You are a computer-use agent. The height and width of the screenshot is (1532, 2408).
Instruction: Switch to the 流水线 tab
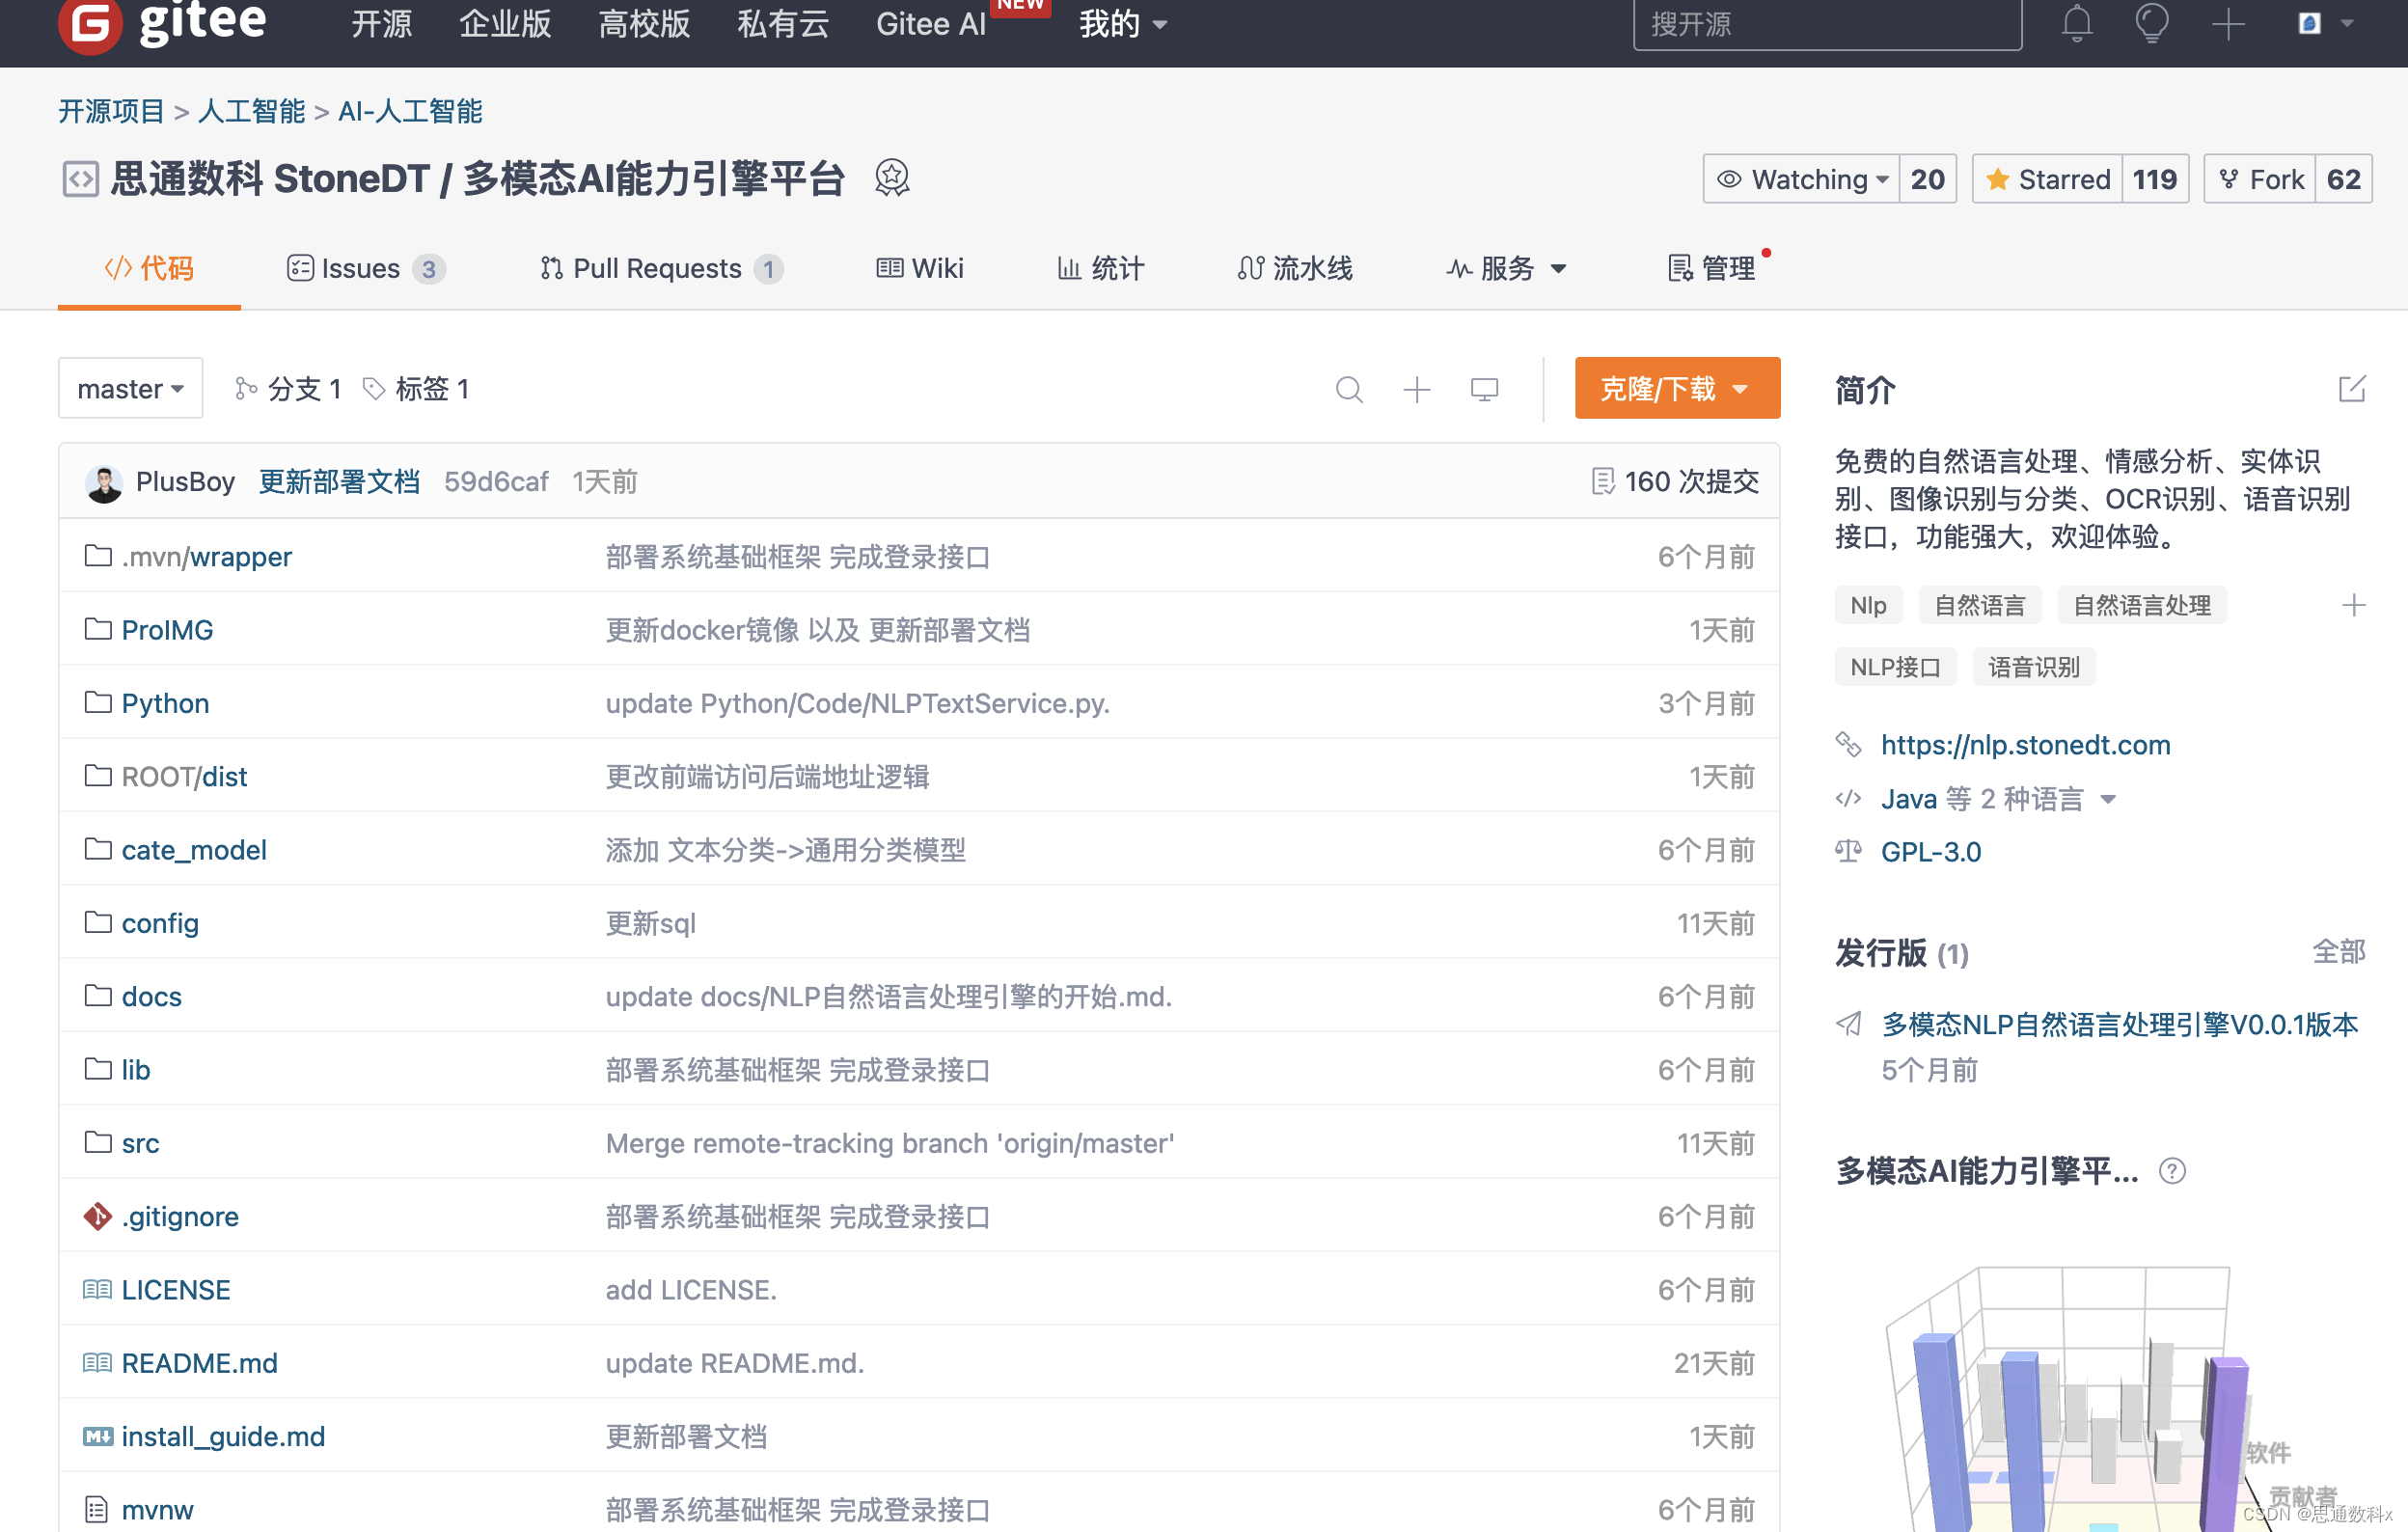tap(1302, 266)
